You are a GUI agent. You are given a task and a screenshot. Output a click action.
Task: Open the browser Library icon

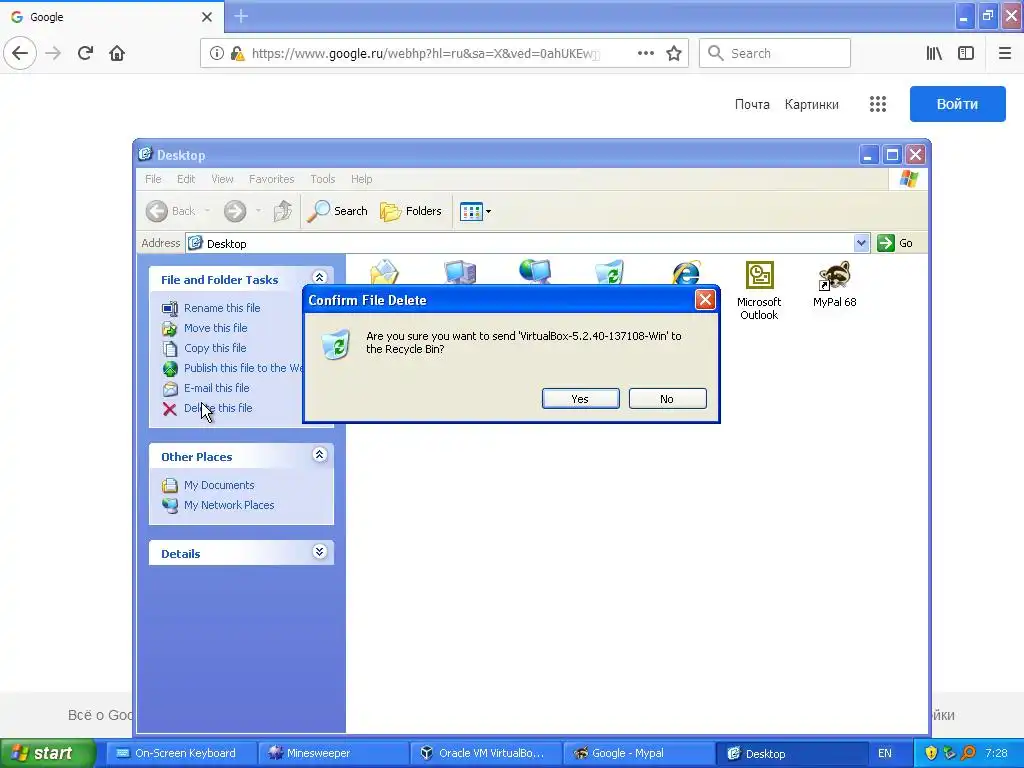coord(934,53)
